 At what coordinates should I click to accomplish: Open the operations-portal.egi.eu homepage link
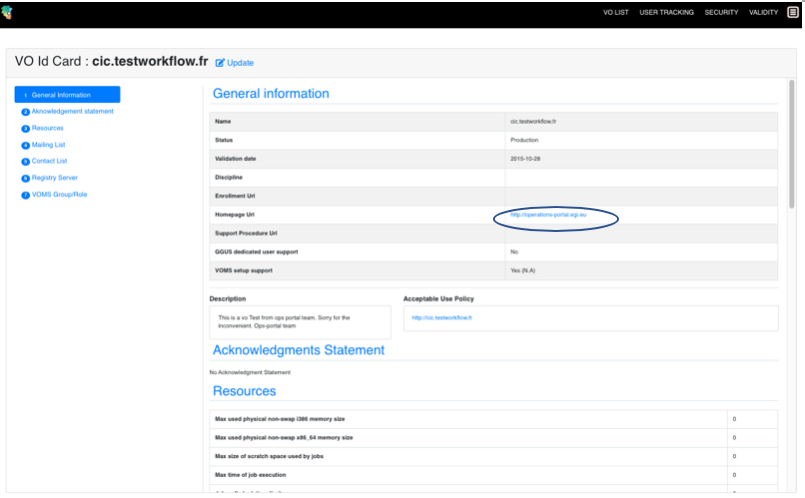(546, 215)
